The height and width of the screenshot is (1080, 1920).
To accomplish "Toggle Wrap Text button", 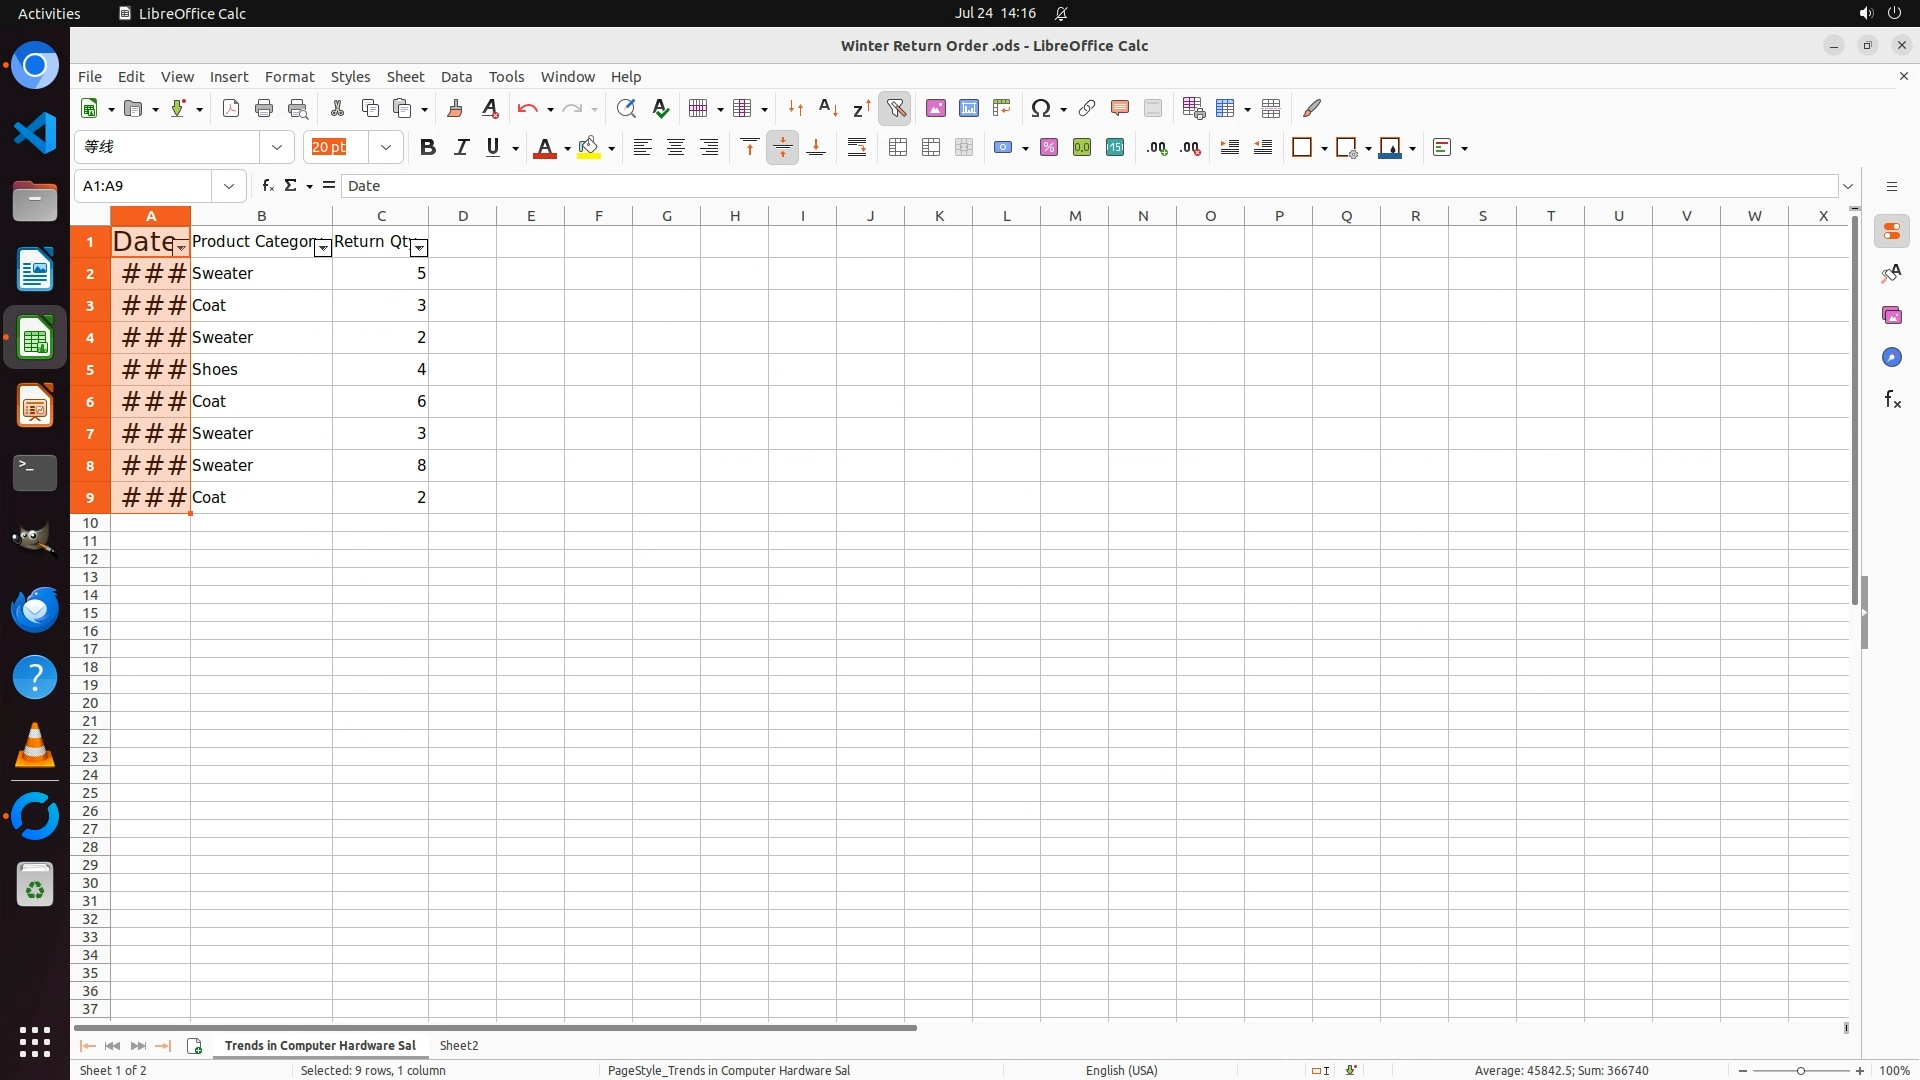I will (857, 147).
